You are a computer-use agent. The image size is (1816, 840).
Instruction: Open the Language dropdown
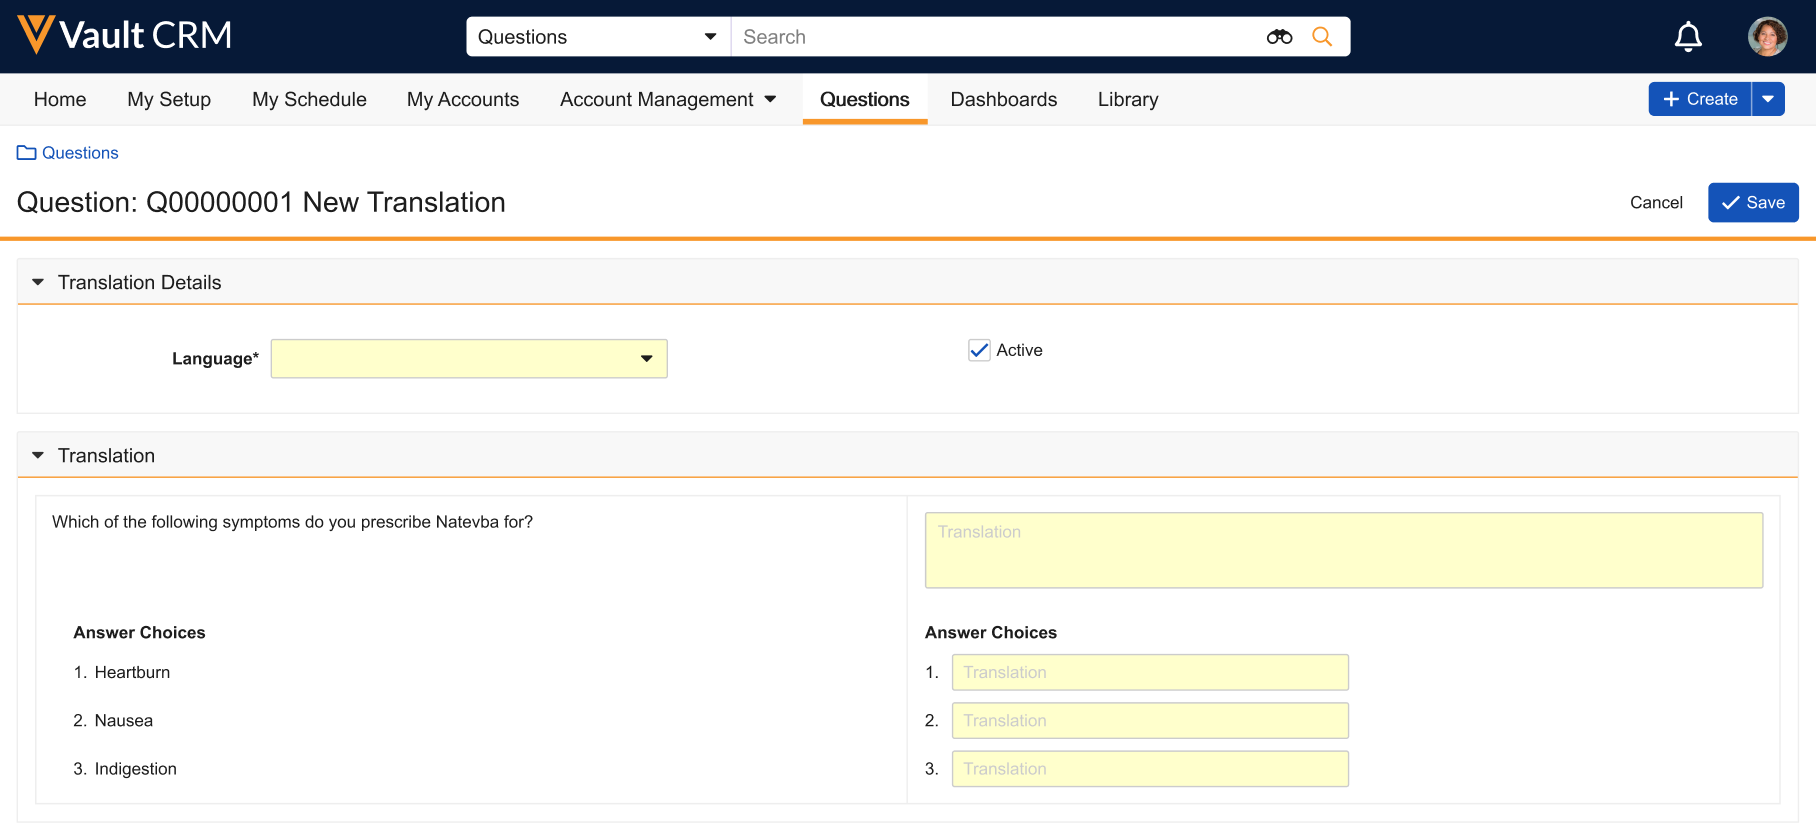[468, 359]
